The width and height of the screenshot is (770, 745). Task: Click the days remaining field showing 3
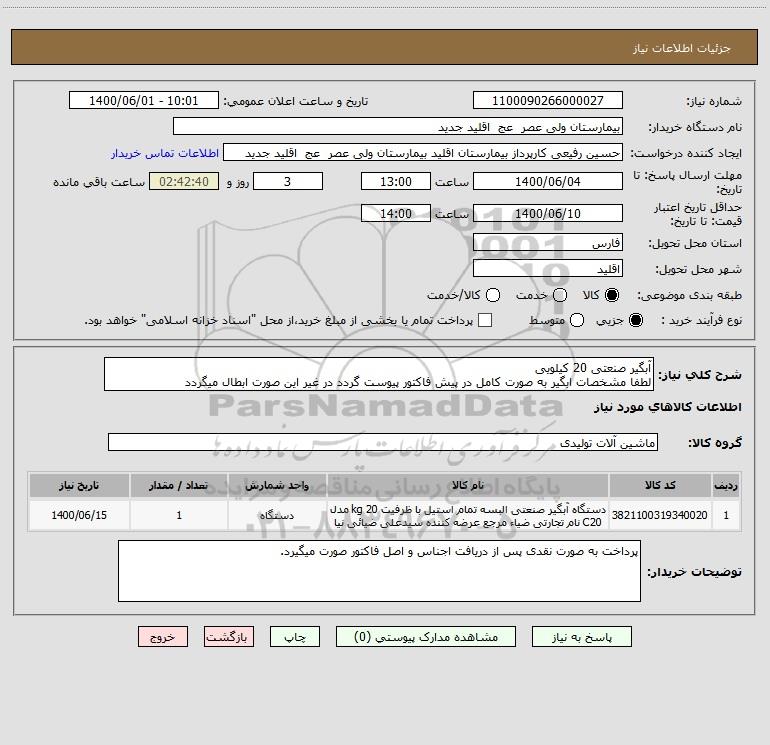[288, 181]
